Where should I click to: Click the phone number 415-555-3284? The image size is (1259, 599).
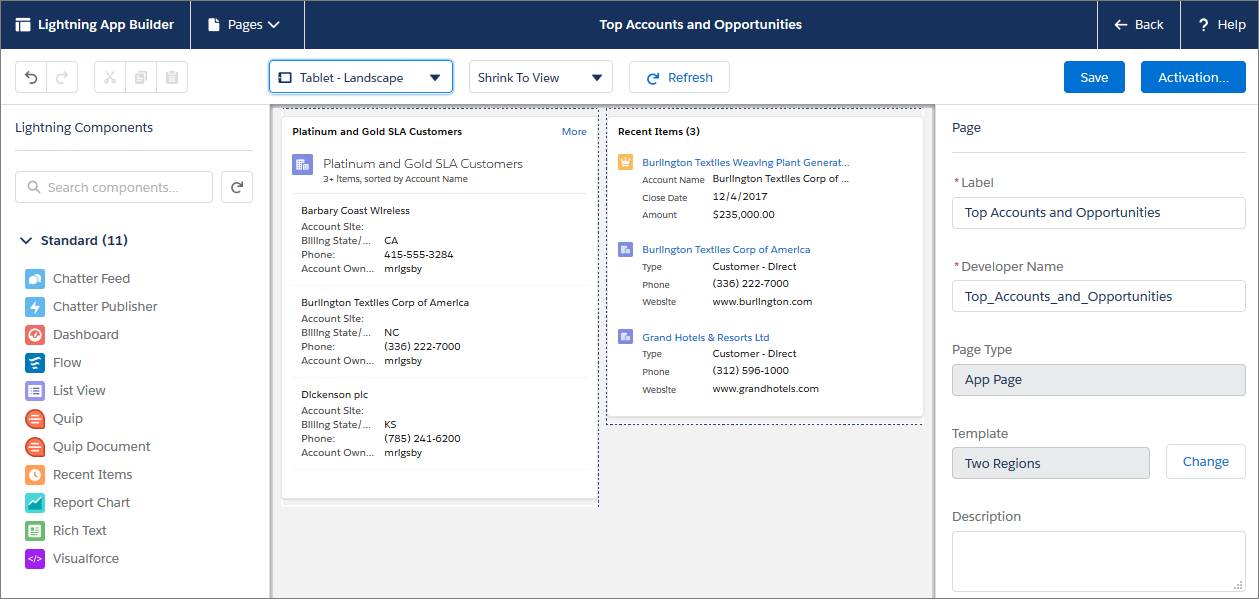[419, 255]
